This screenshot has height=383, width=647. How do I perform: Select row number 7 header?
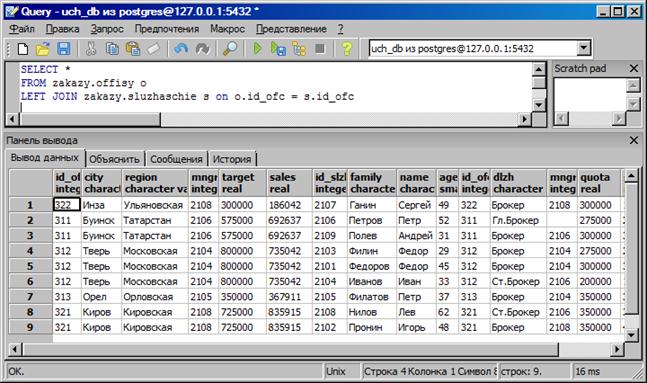coord(30,297)
